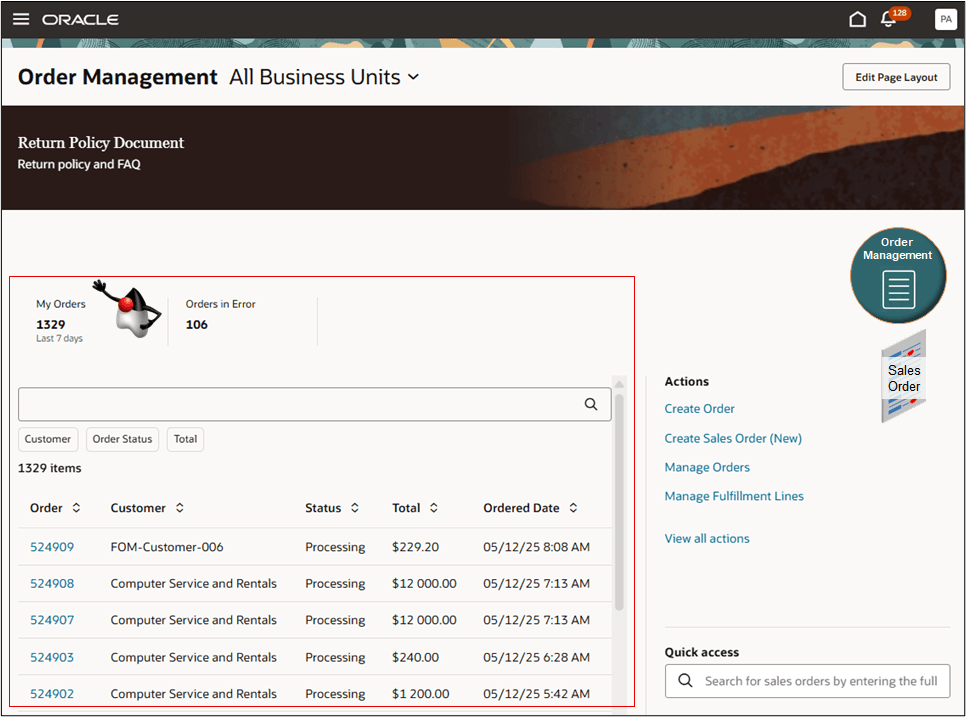Click the orders search input field
The width and height of the screenshot is (966, 718).
click(315, 404)
